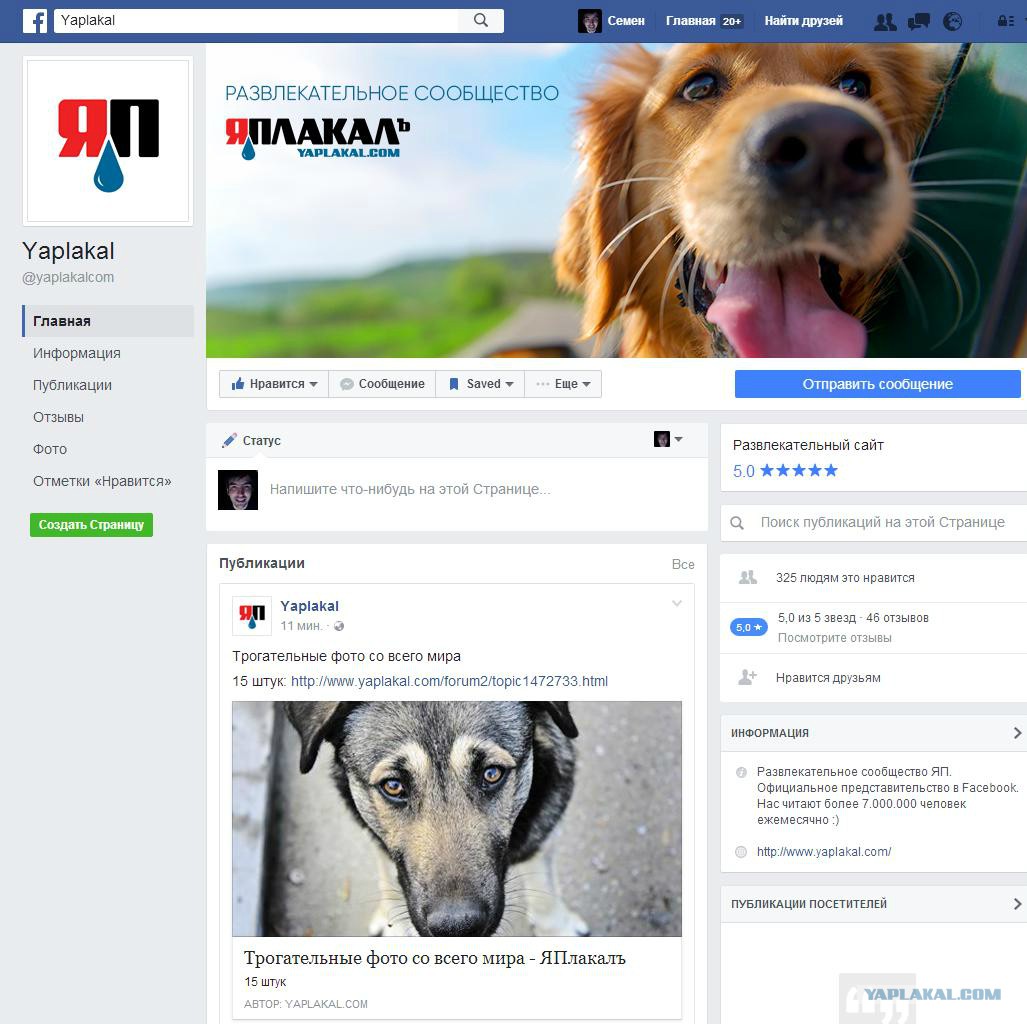The image size is (1027, 1024).
Task: Click Нравится друзьям text
Action: click(828, 678)
